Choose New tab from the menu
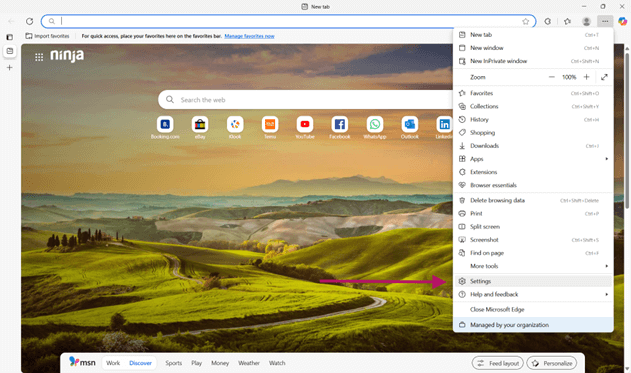Screen dimensions: 631x373 tap(533, 35)
